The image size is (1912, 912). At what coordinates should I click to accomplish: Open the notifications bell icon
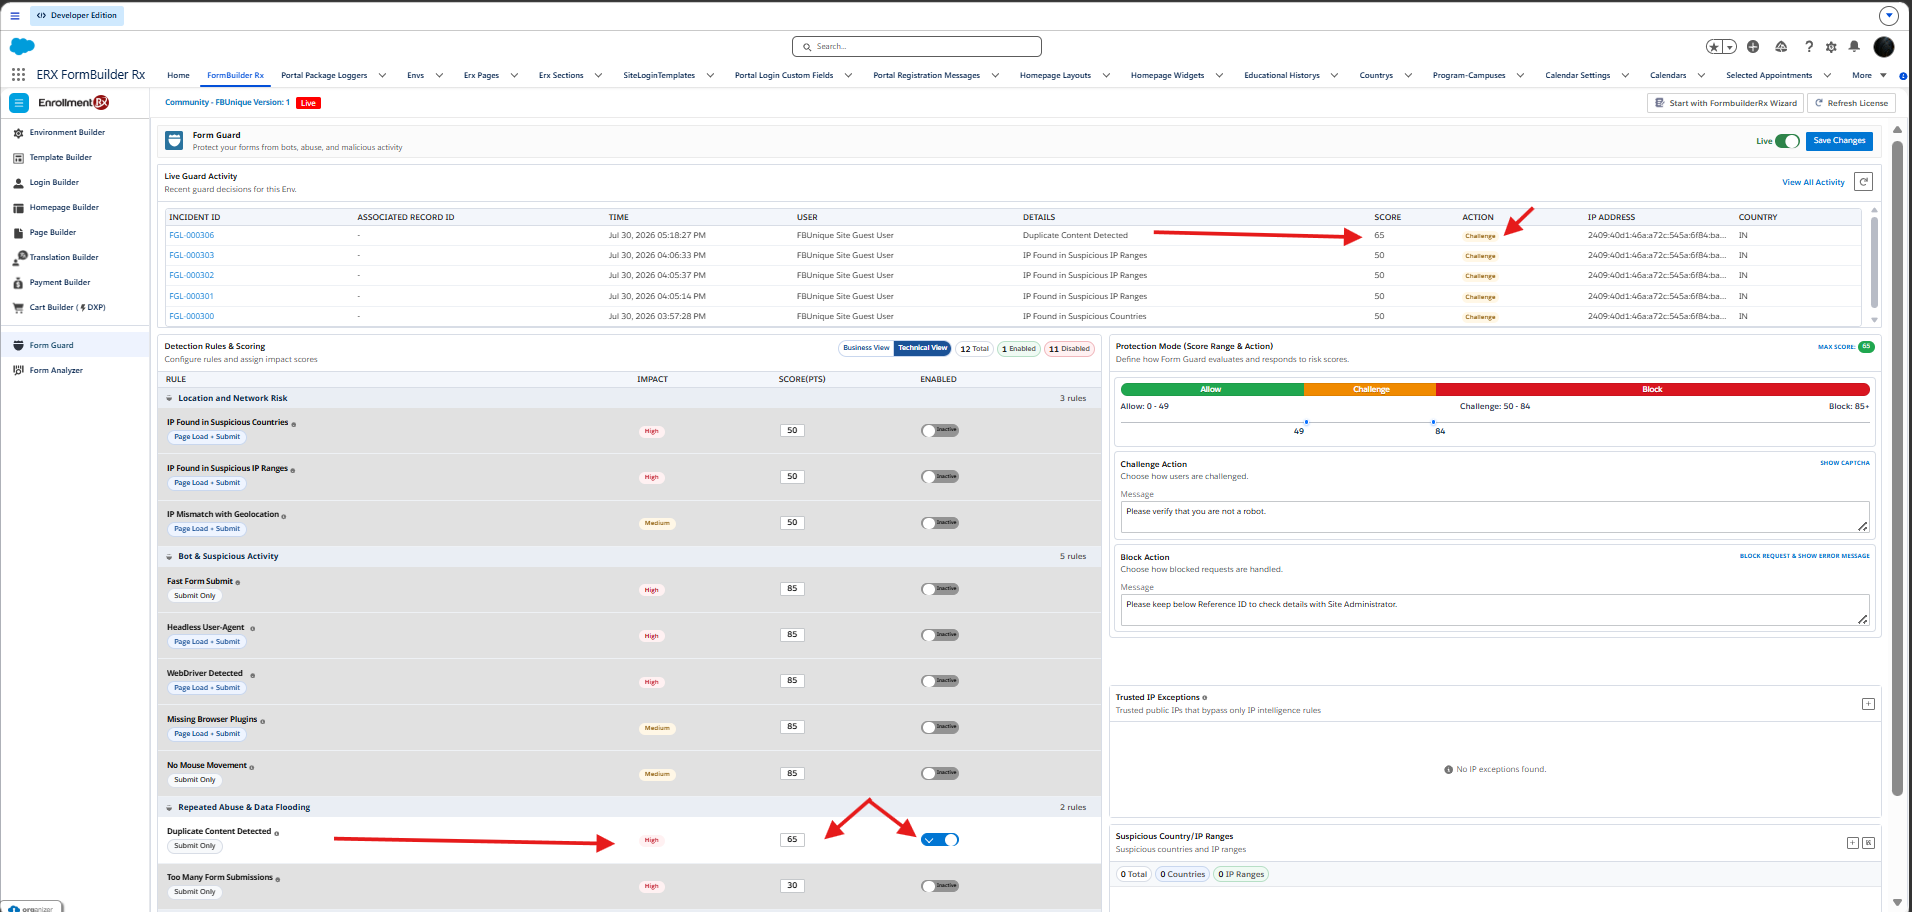point(1854,47)
